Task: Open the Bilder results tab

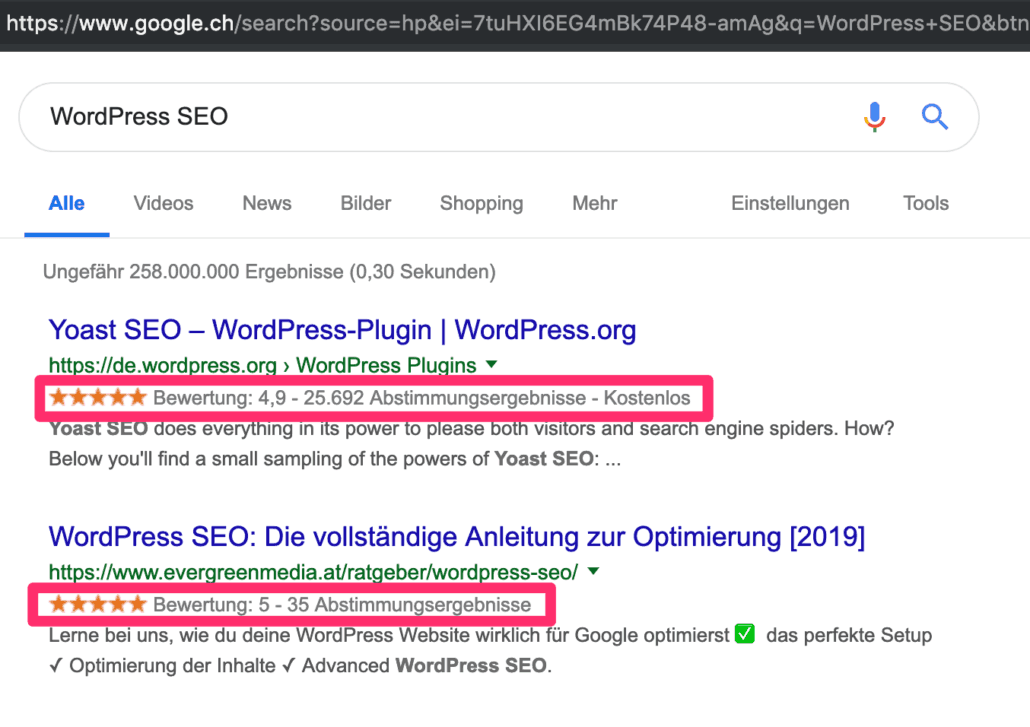Action: [366, 203]
